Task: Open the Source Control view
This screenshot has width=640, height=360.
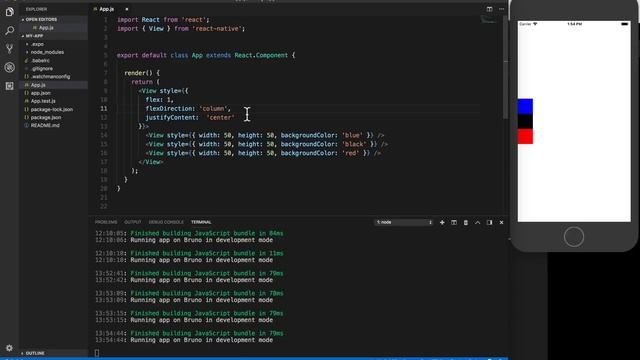Action: (x=9, y=49)
